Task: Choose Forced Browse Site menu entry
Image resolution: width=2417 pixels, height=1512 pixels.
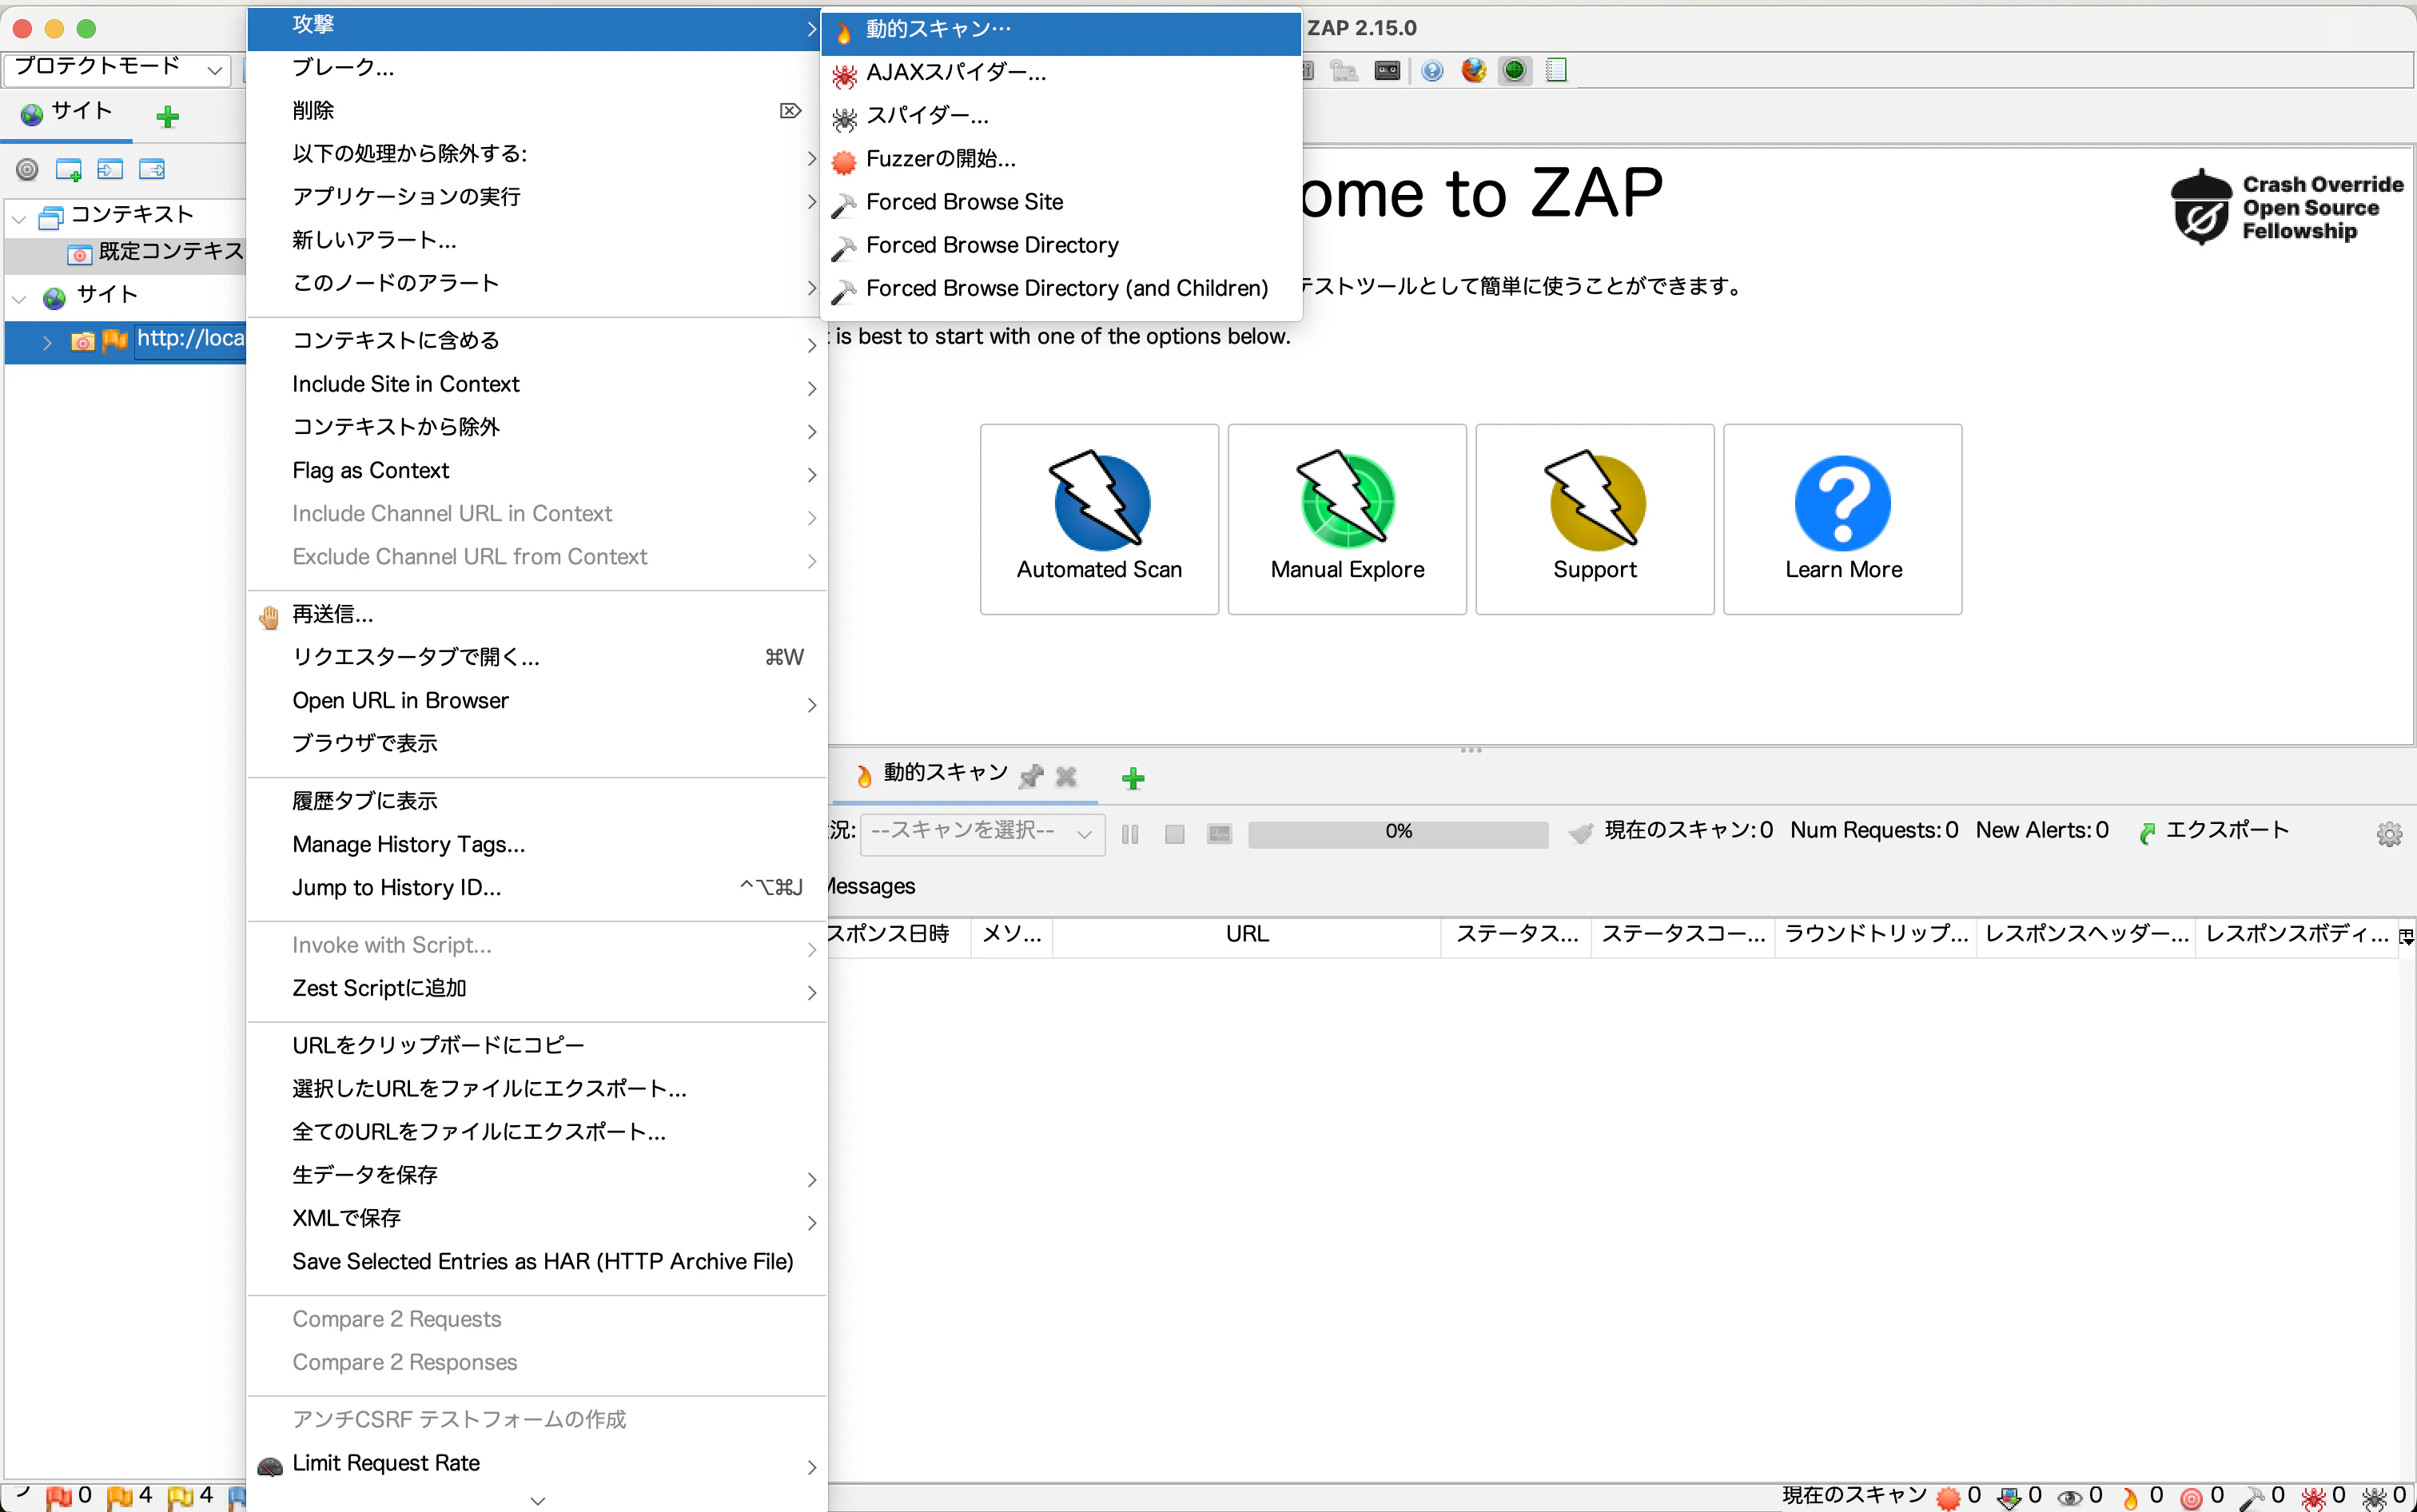Action: click(964, 202)
